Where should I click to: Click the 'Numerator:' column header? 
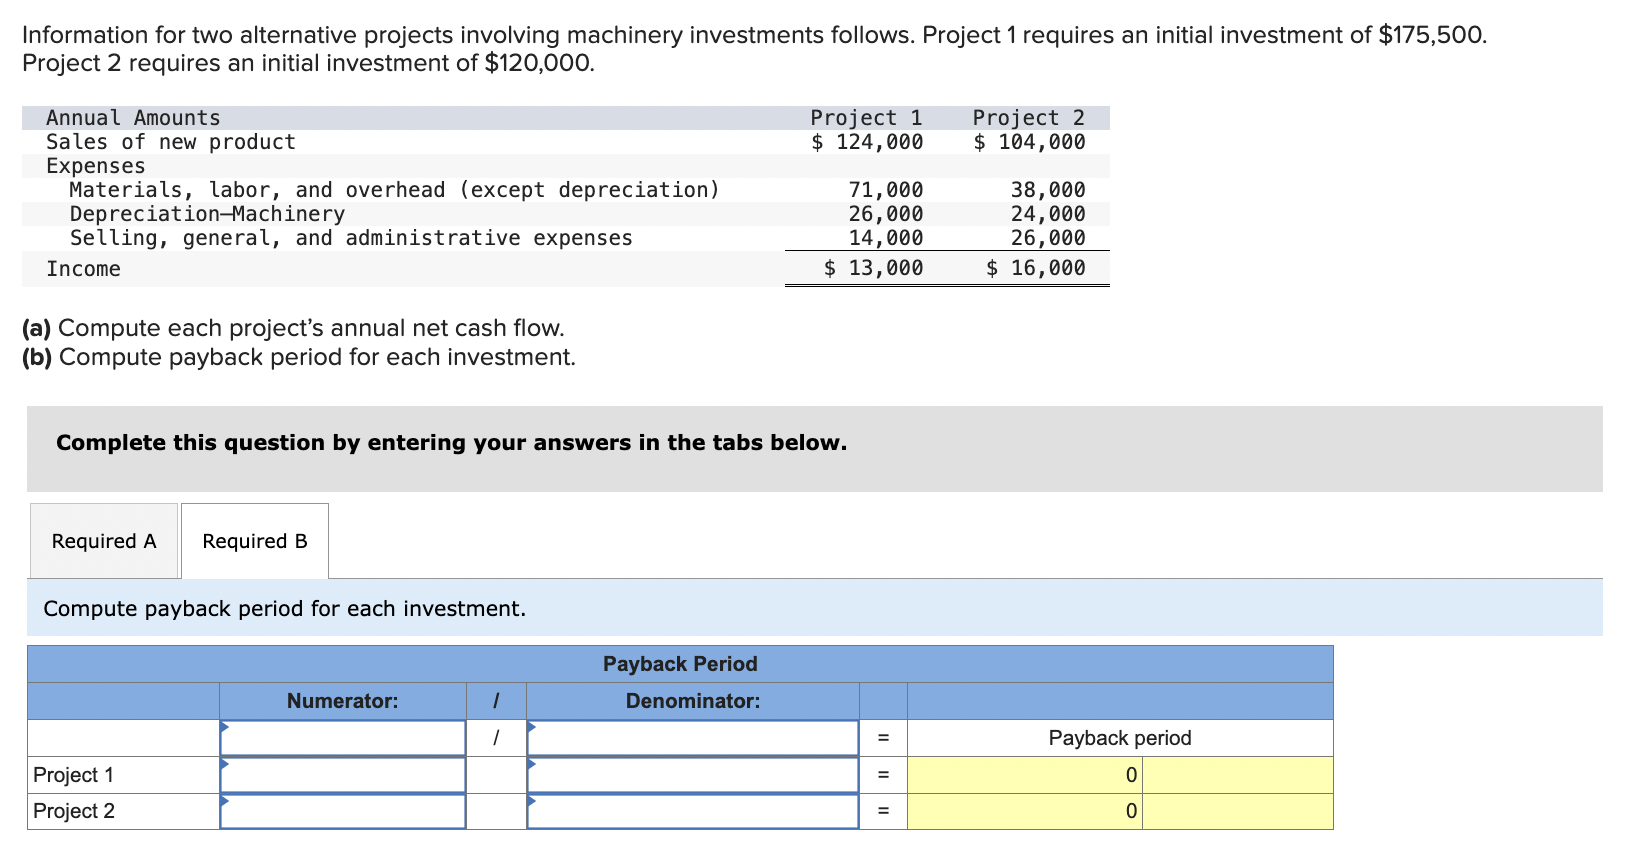click(x=343, y=701)
